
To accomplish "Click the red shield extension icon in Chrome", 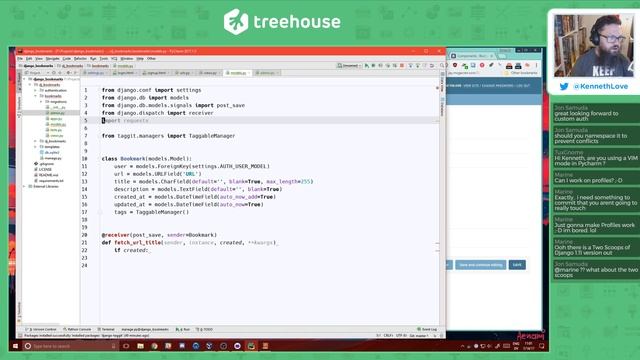I will click(x=455, y=65).
